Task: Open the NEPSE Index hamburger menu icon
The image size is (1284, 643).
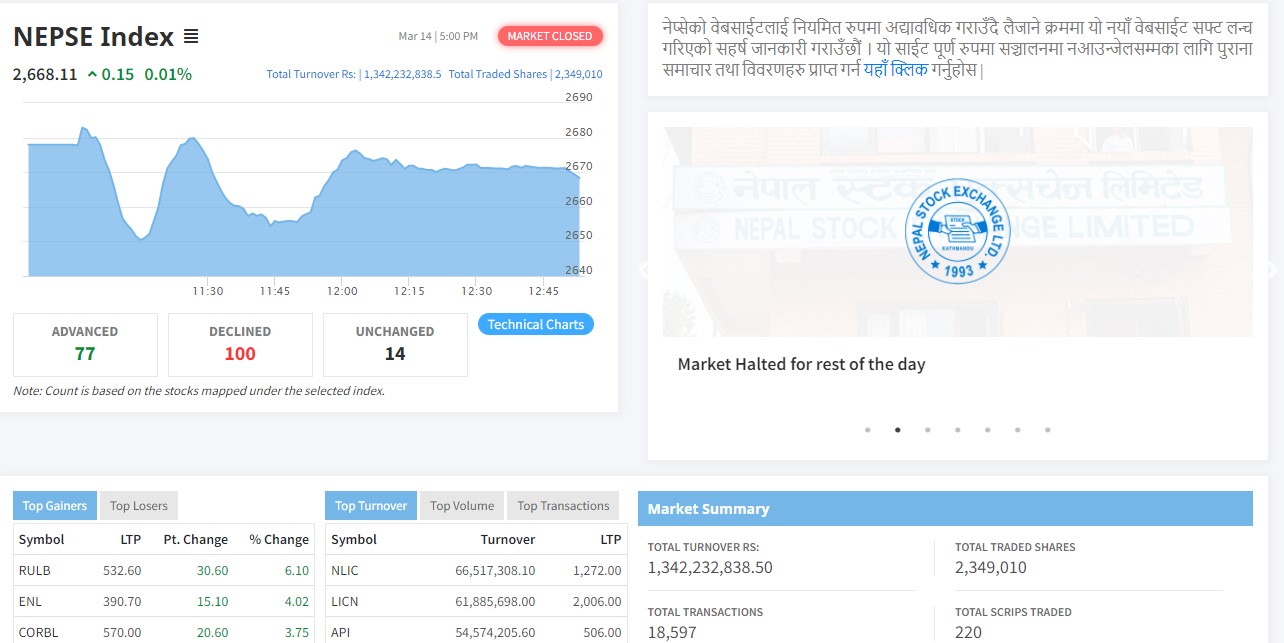Action: [191, 37]
